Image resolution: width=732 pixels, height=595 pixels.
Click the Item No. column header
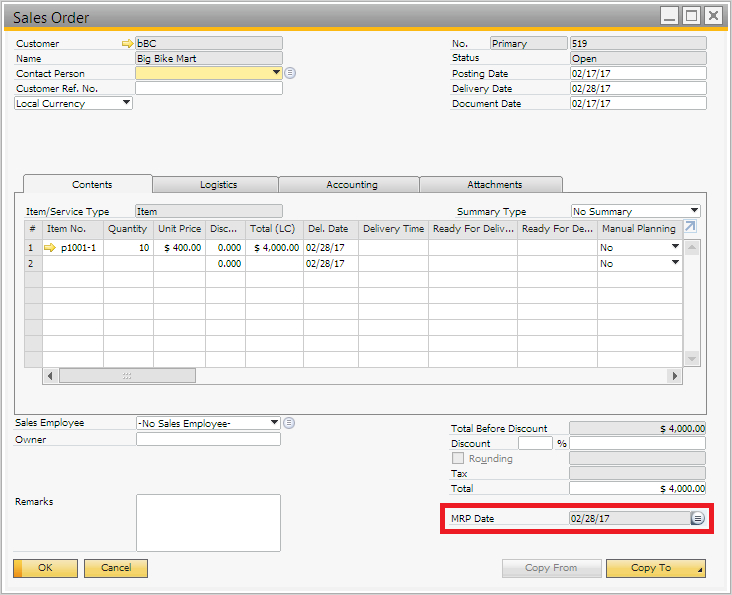pyautogui.click(x=73, y=229)
